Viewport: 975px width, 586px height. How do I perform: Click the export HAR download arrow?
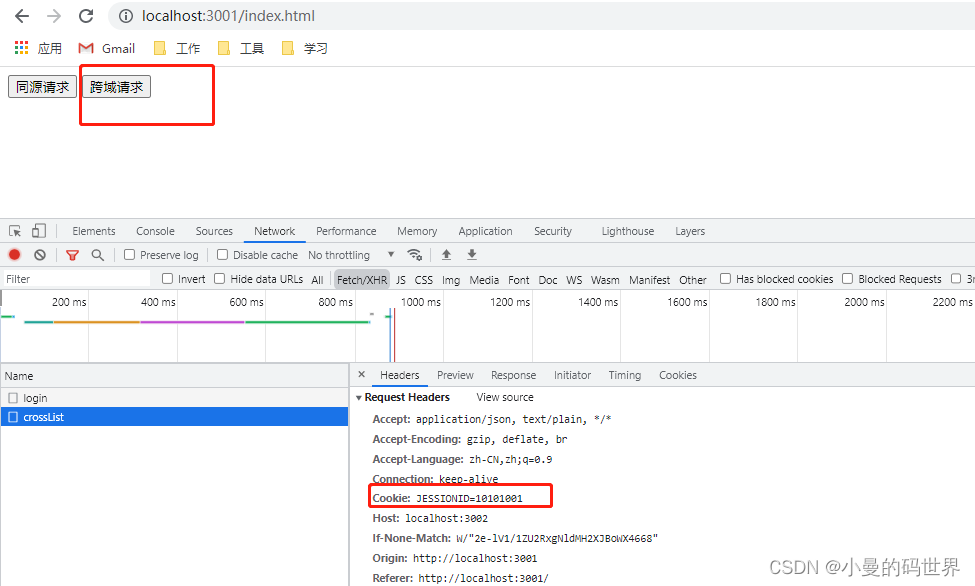(472, 255)
